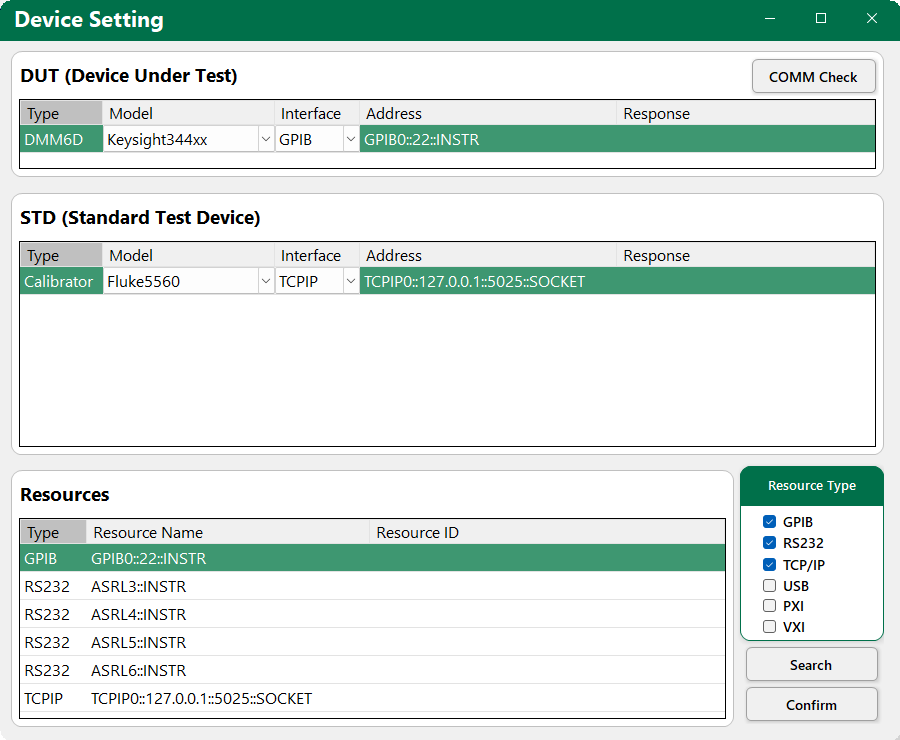This screenshot has height=740, width=900.
Task: Check the PXI resource type option
Action: tap(769, 606)
